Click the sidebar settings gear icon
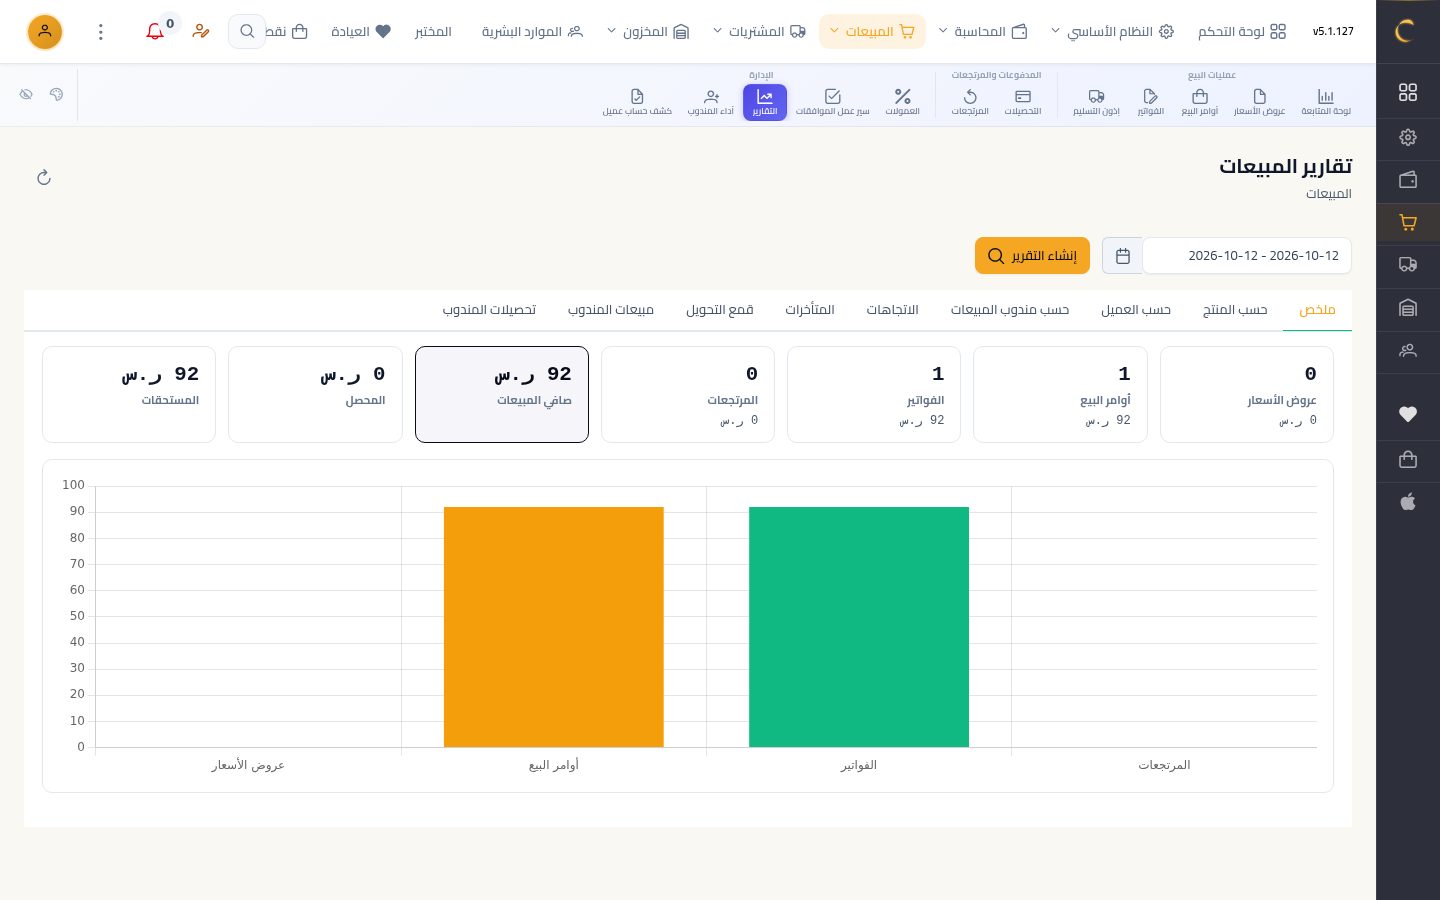The height and width of the screenshot is (900, 1440). pos(1408,137)
